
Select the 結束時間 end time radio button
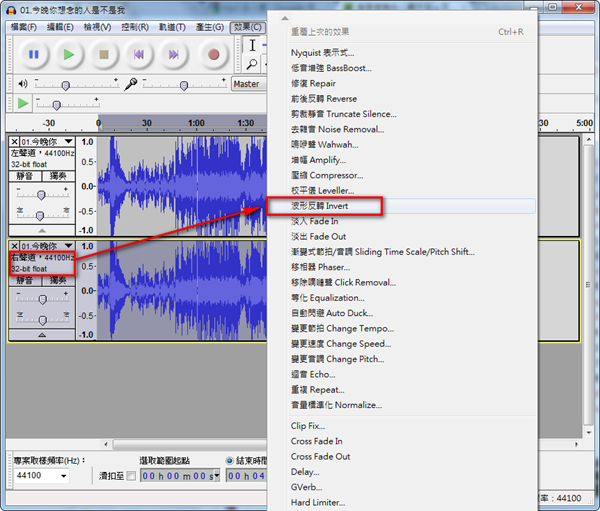tap(229, 461)
